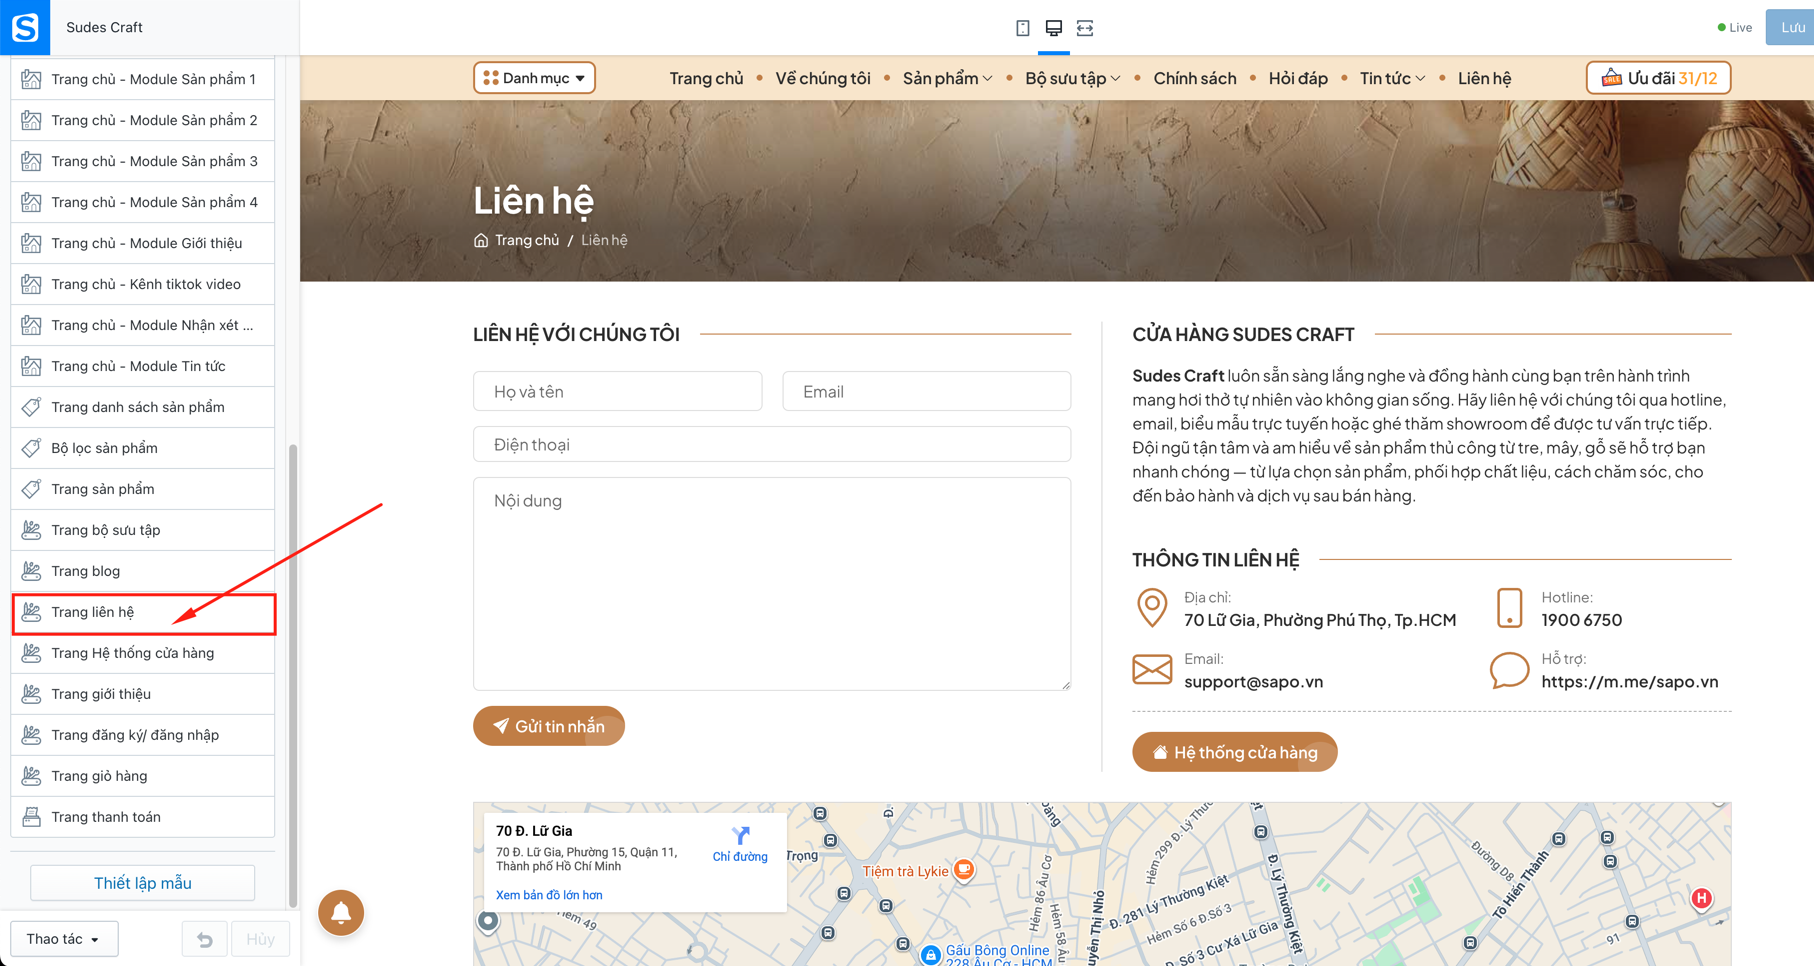The height and width of the screenshot is (966, 1814).
Task: Click the 70 Đ. Lữ Gia map card title
Action: [534, 831]
